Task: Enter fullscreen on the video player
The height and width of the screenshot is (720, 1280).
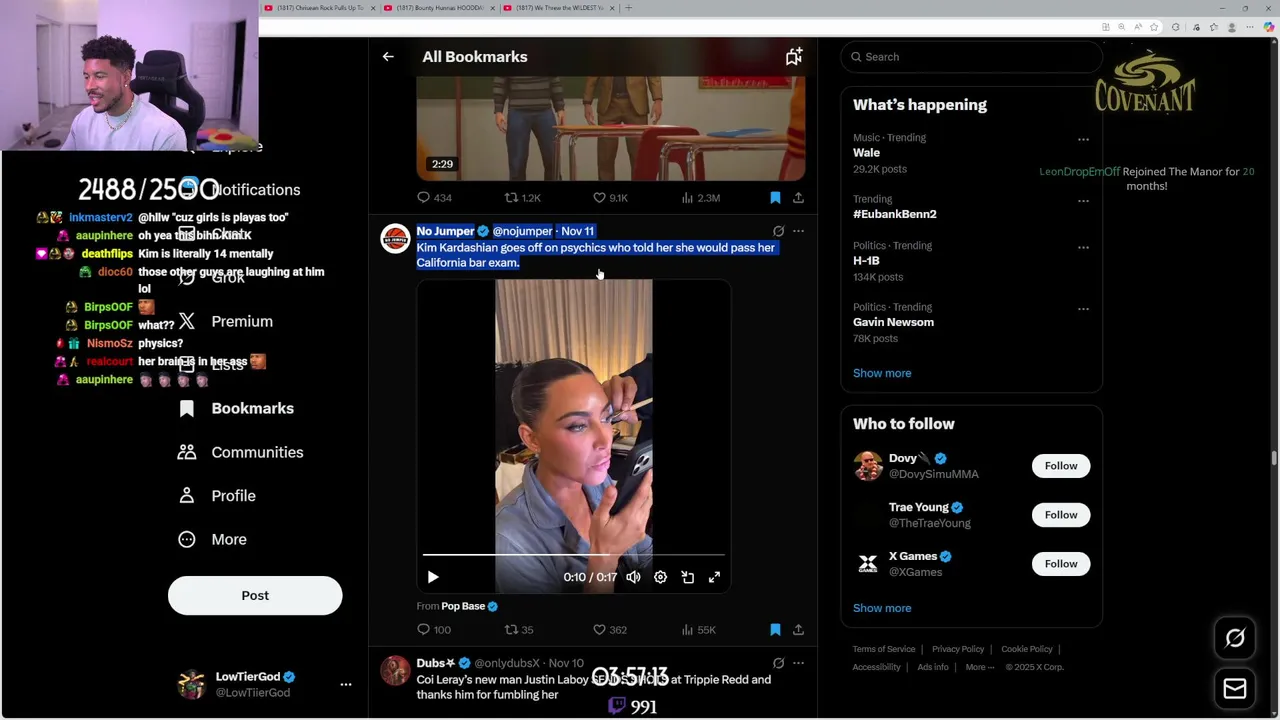Action: pyautogui.click(x=714, y=577)
